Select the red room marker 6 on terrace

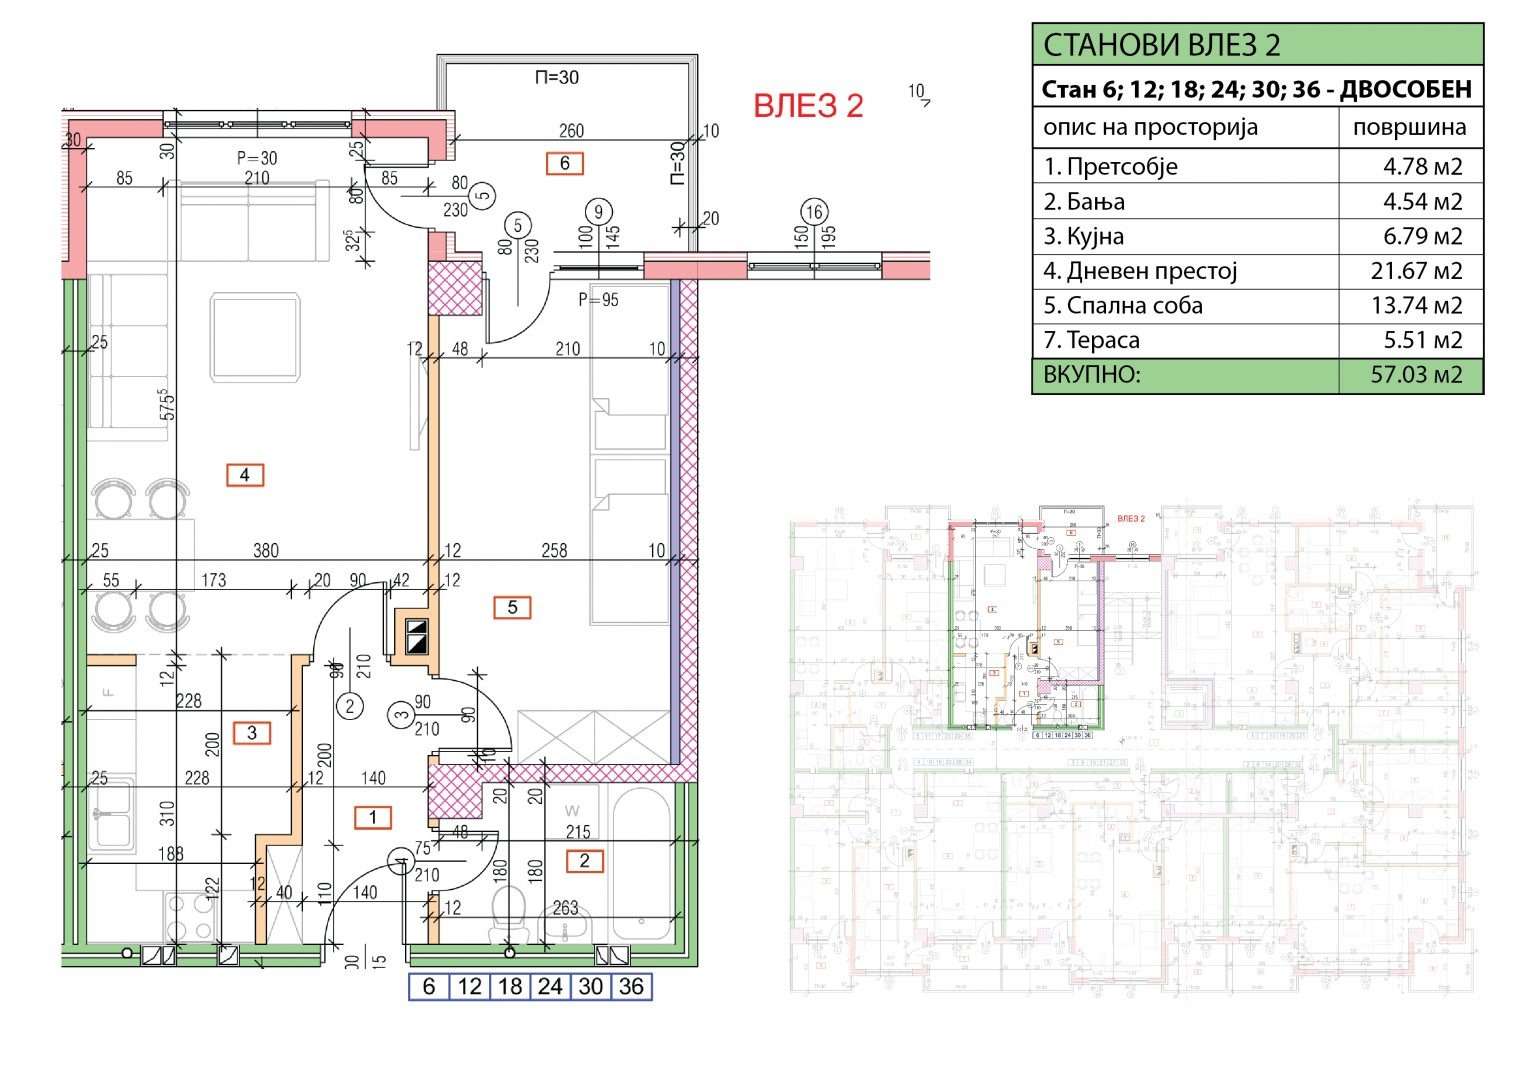[x=565, y=163]
